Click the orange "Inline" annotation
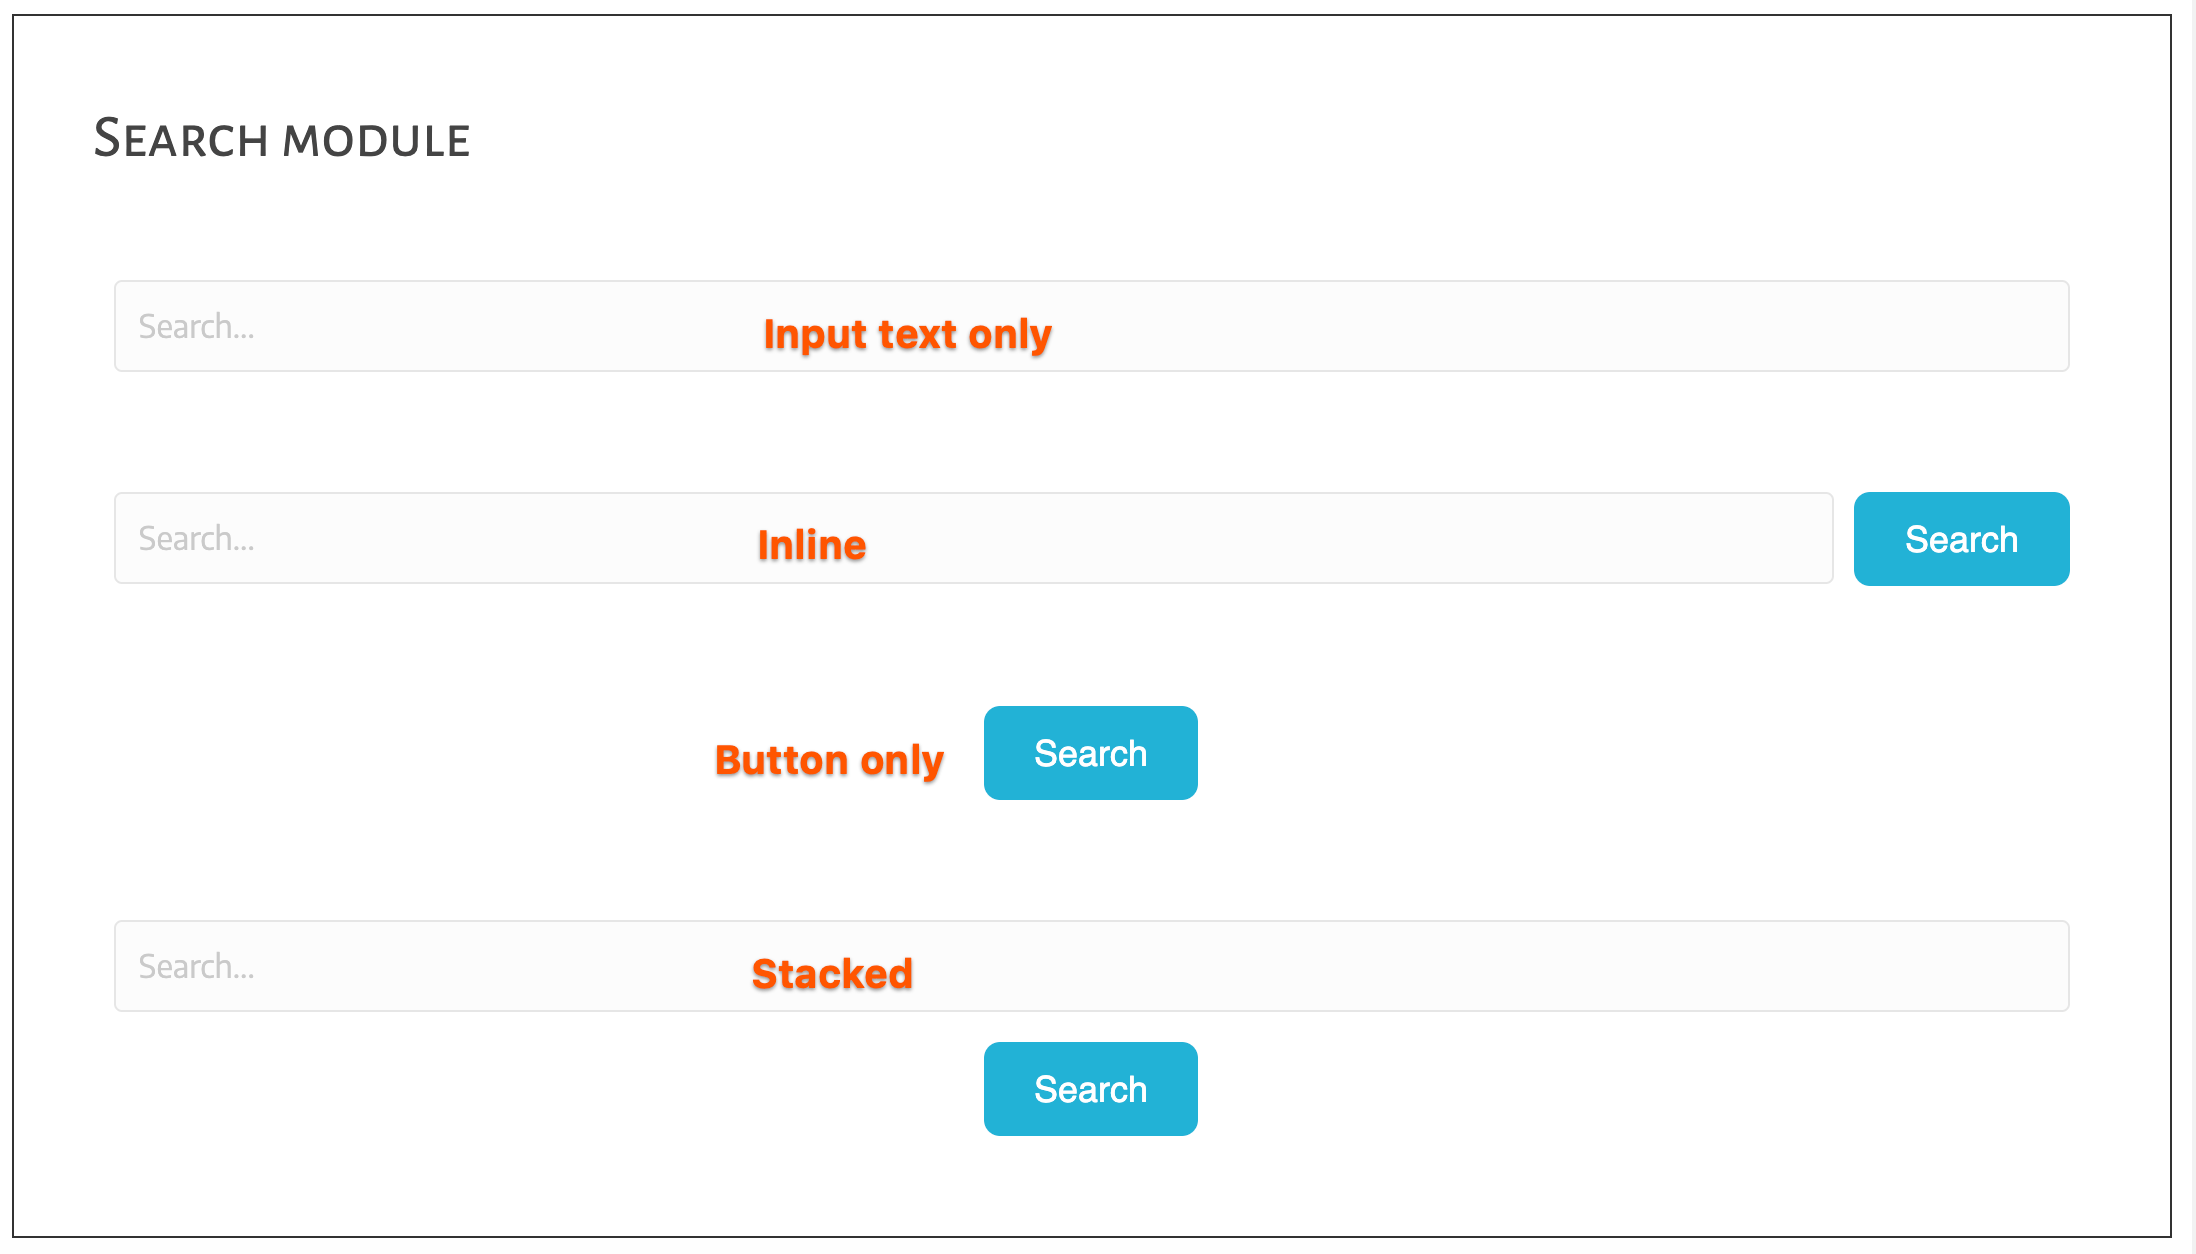Viewport: 2196px width, 1254px height. pyautogui.click(x=812, y=545)
